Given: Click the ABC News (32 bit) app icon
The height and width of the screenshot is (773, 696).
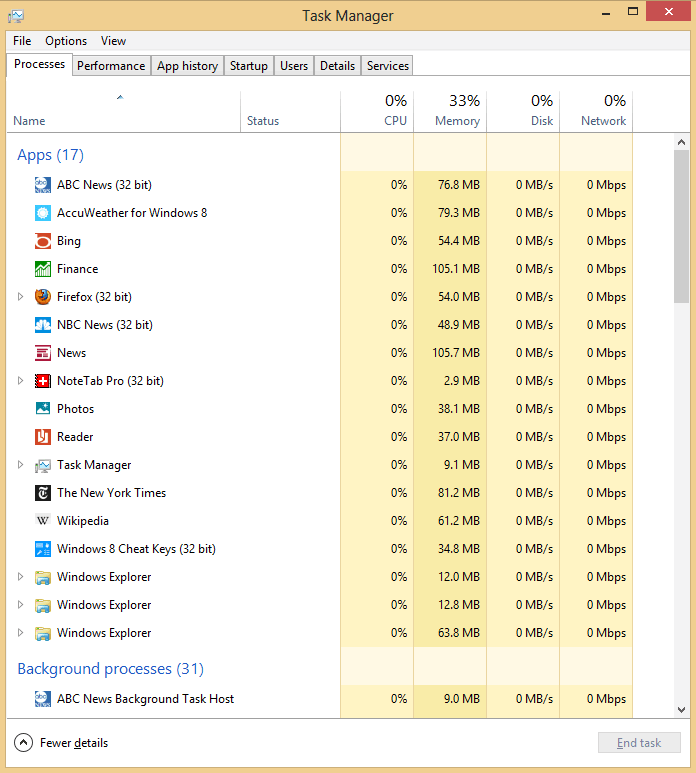Looking at the screenshot, I should tap(43, 185).
